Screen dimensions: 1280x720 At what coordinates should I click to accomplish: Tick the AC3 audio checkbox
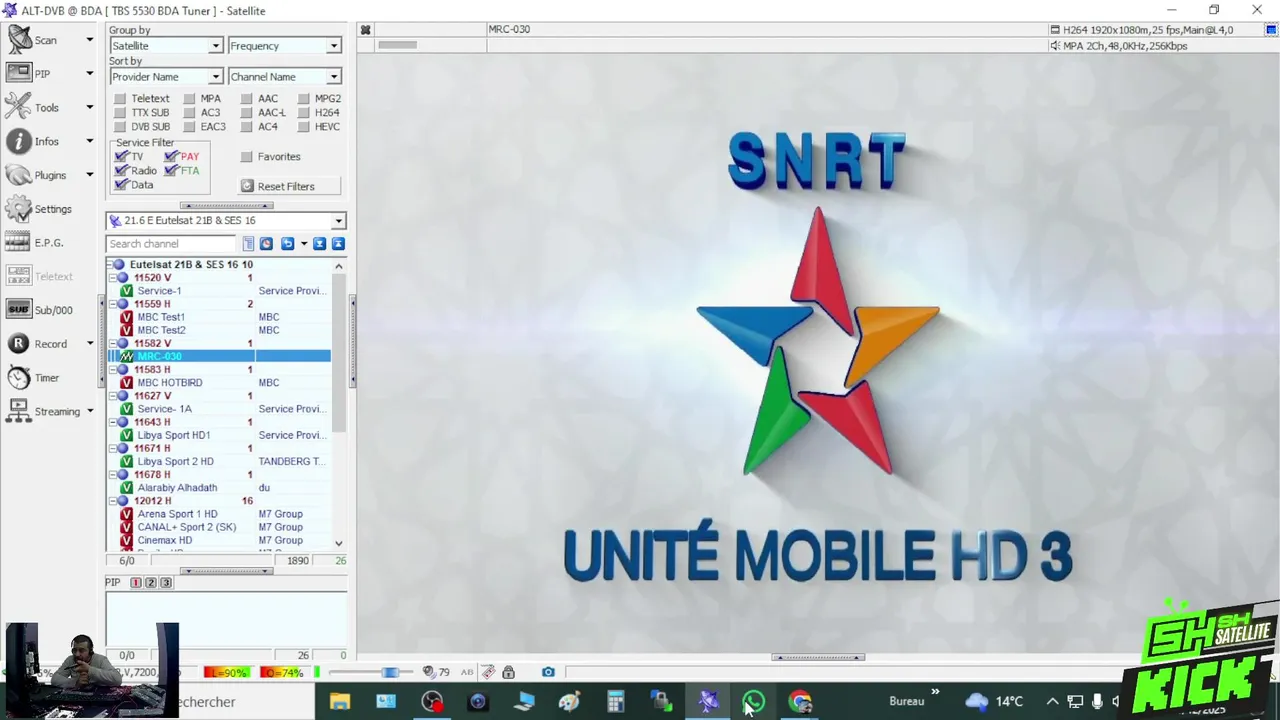[x=189, y=113]
